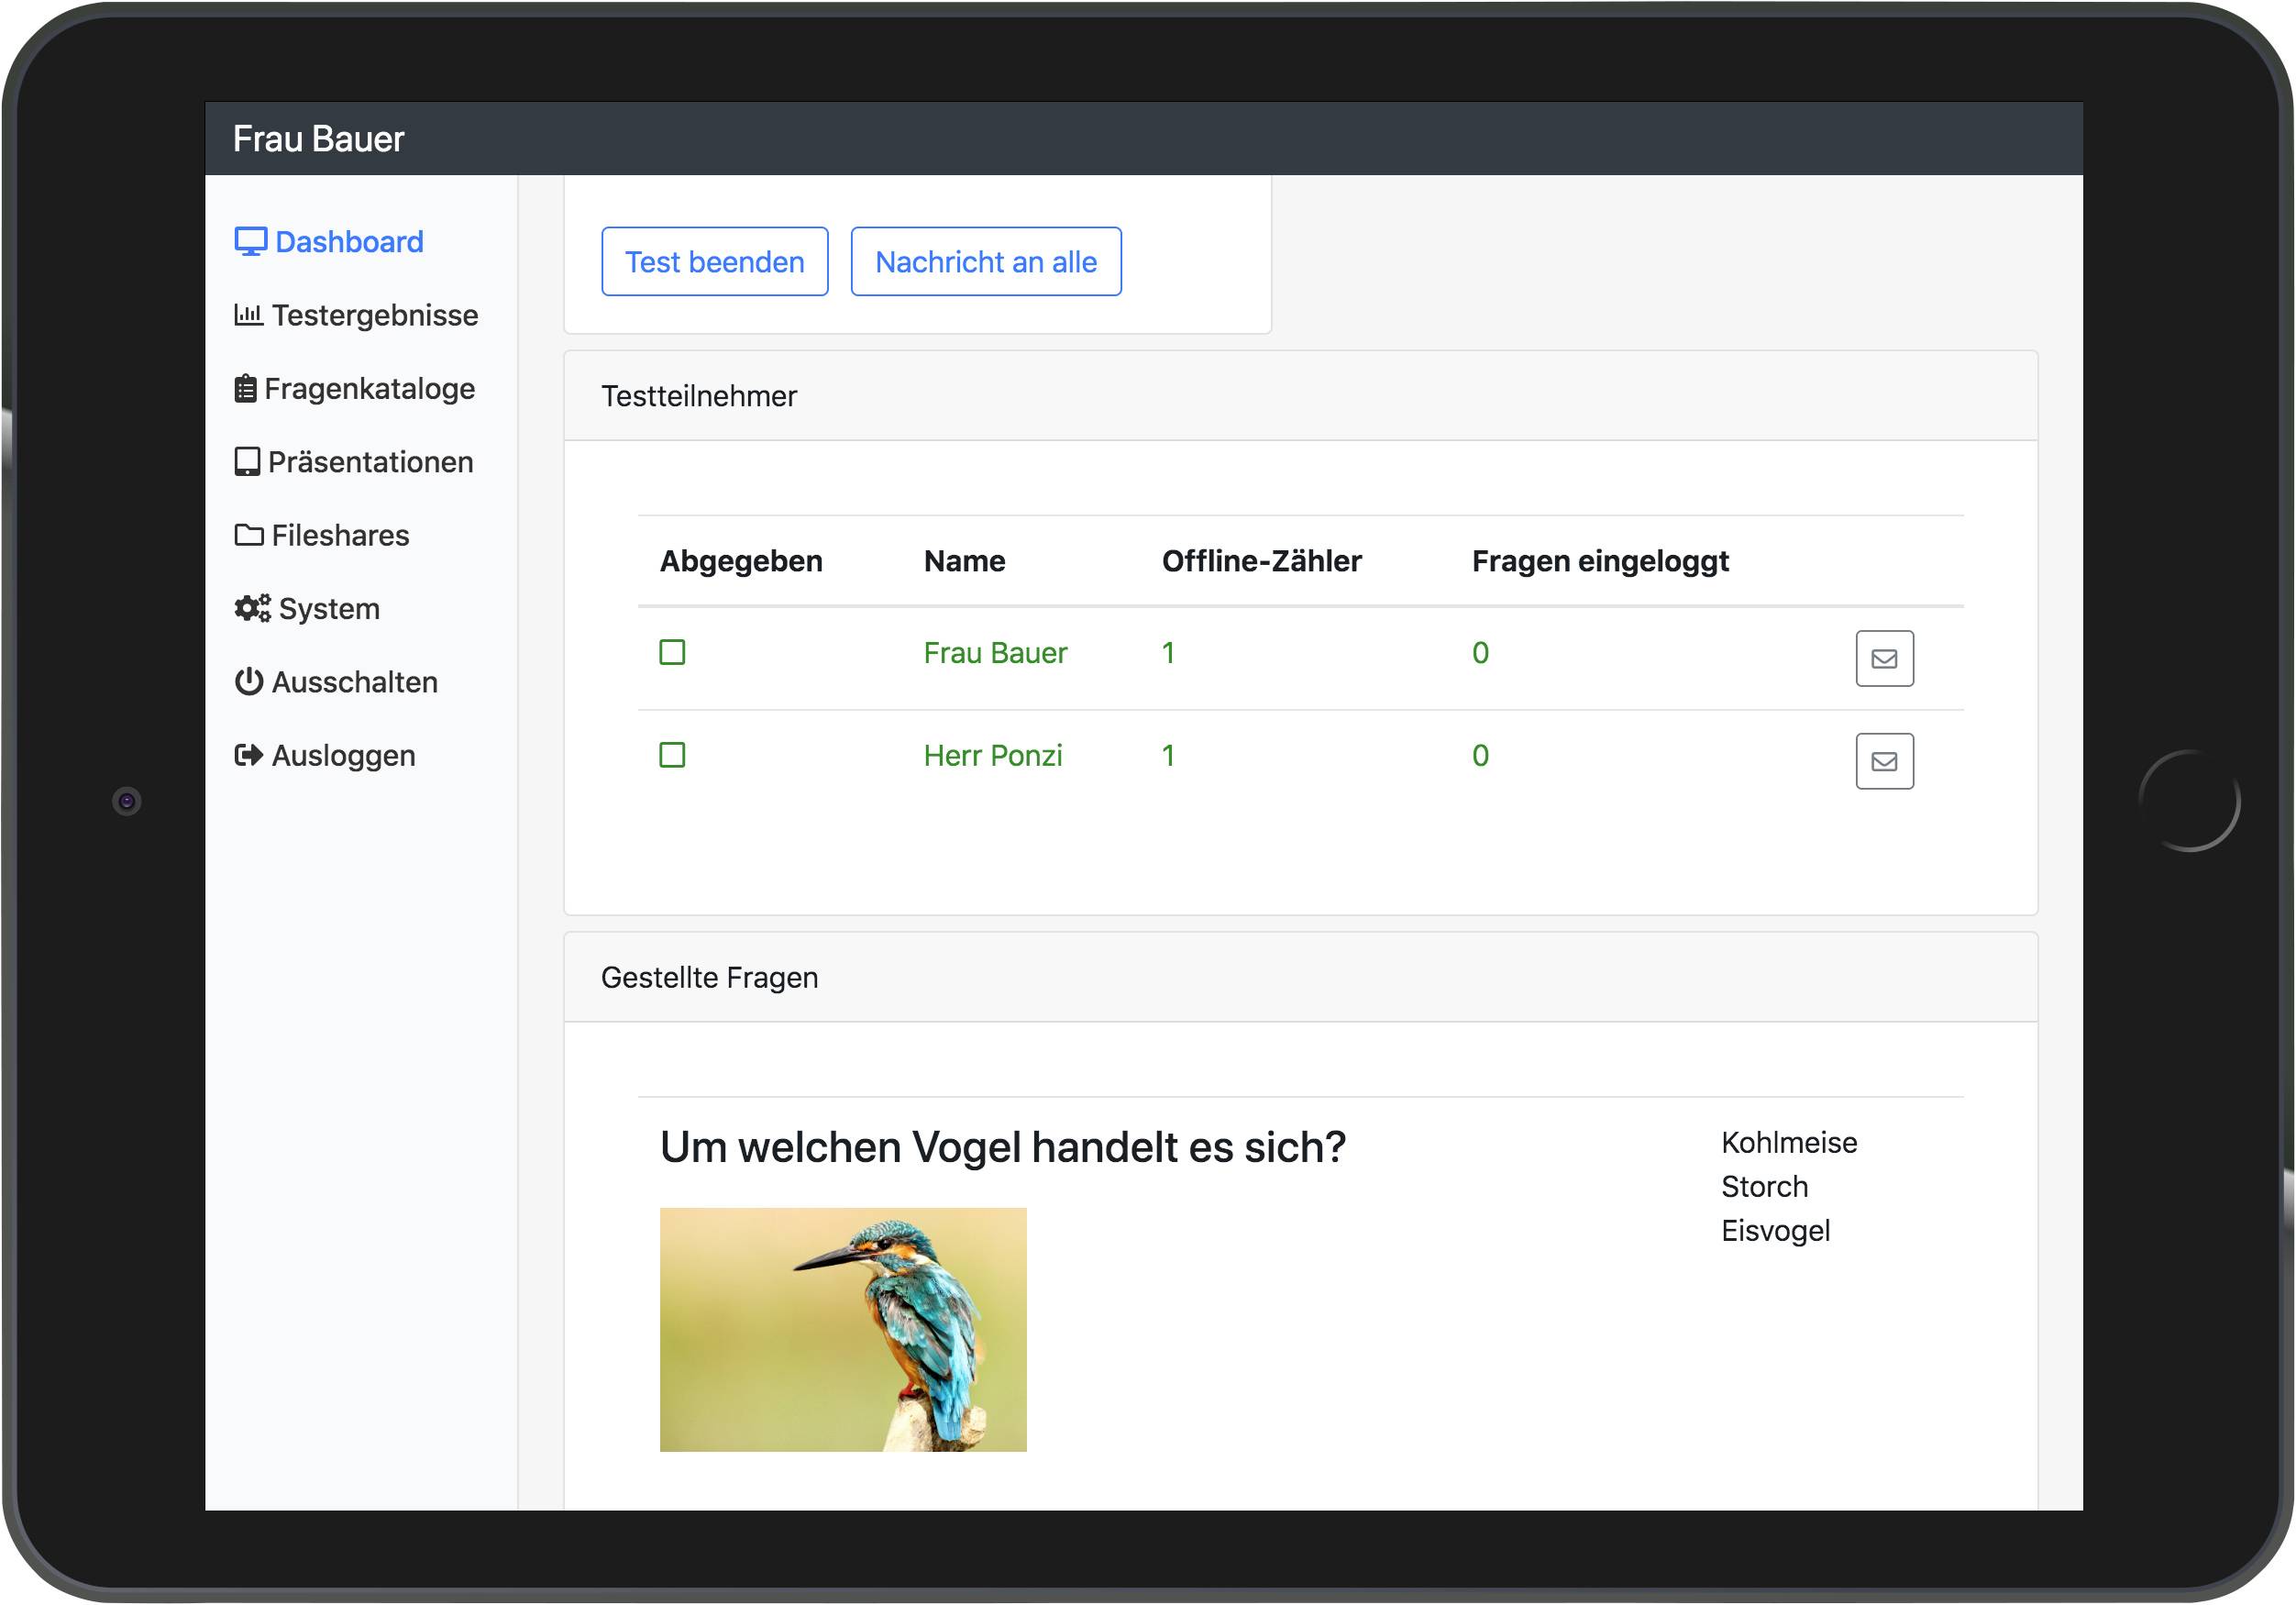The height and width of the screenshot is (1605, 2296).
Task: Select participant name Herr Ponzi
Action: coord(992,756)
